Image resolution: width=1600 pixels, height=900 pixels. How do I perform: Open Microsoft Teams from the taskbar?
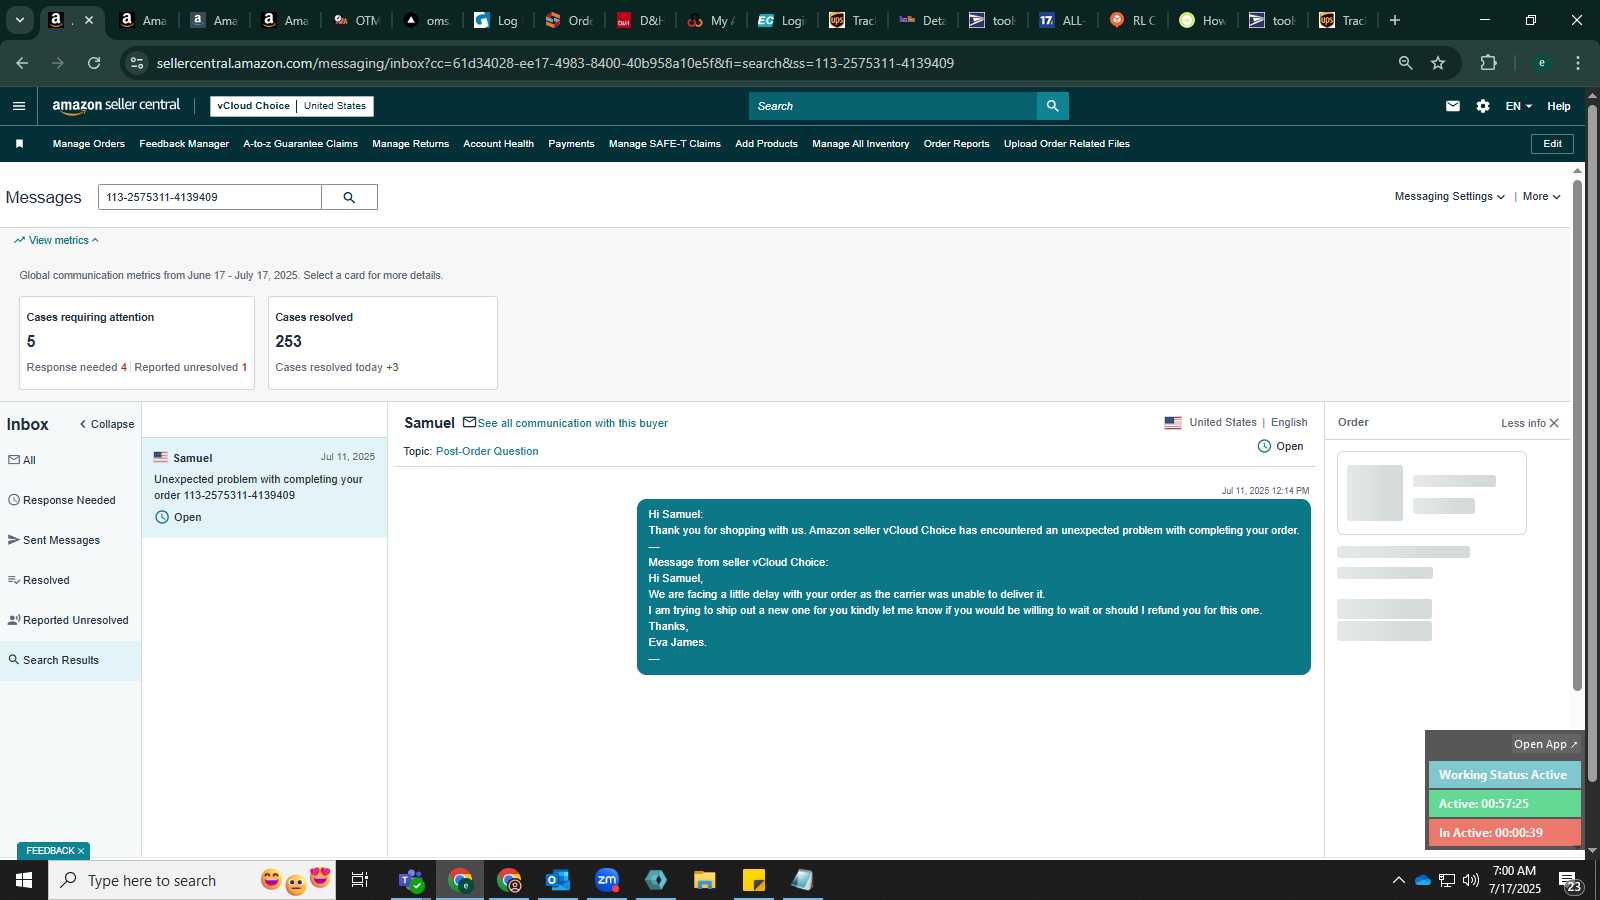410,880
